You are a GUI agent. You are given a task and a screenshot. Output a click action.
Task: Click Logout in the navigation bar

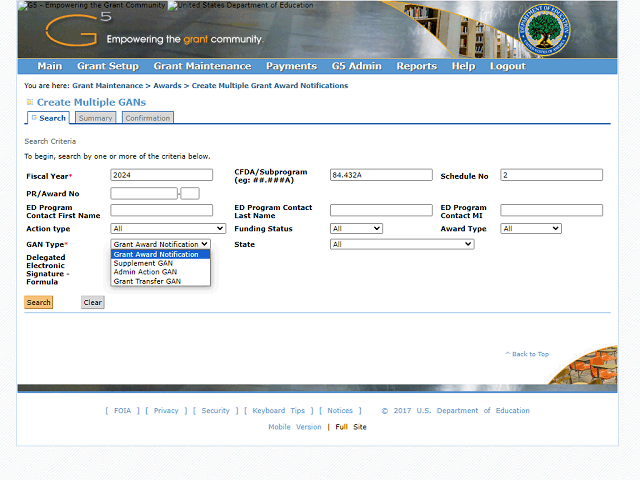508,66
